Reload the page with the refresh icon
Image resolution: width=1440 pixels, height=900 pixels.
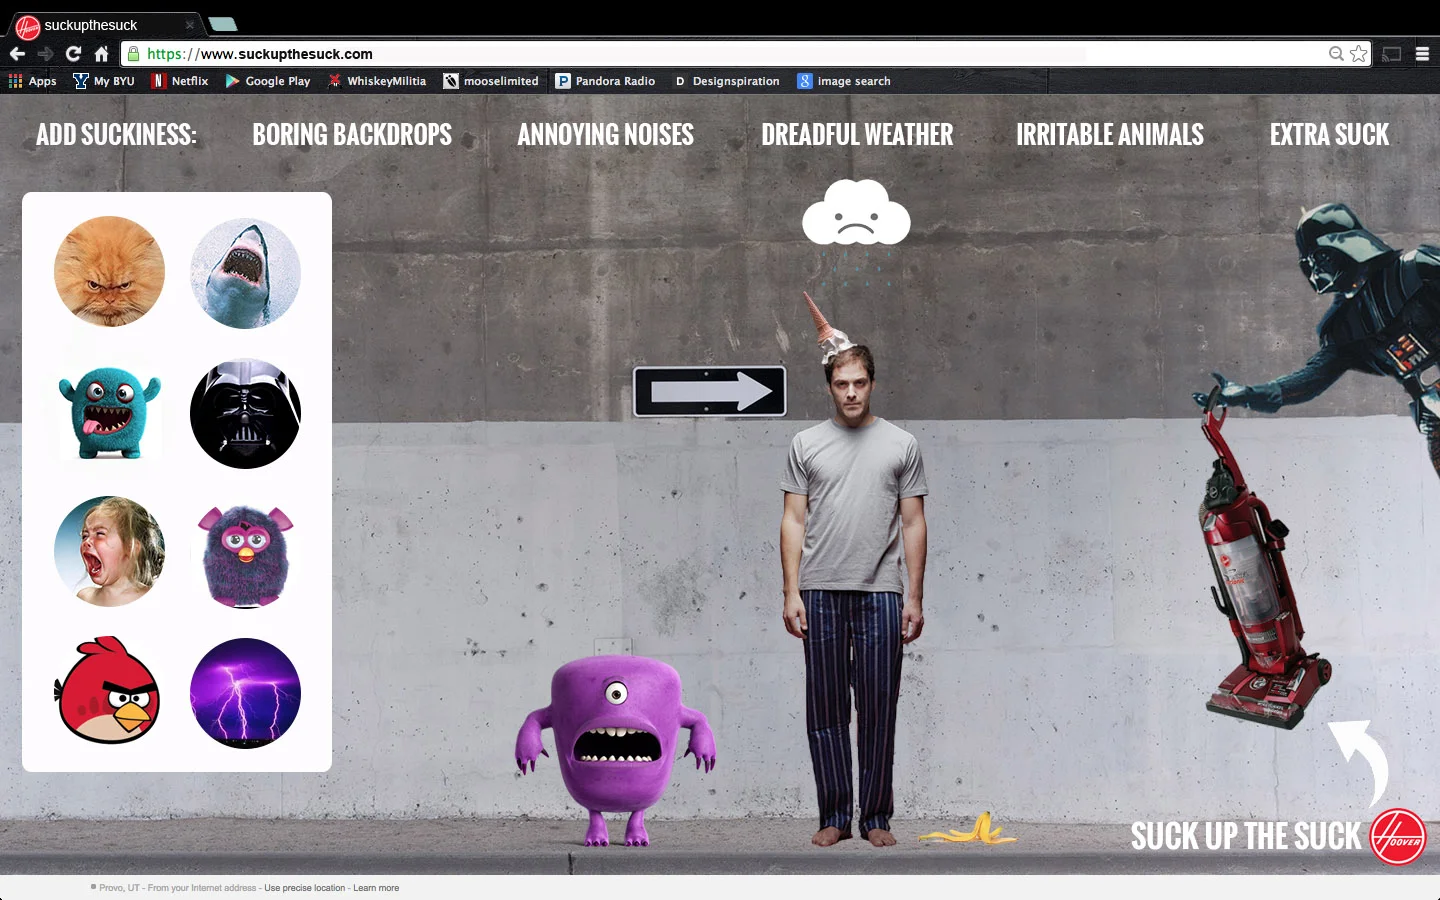[73, 54]
